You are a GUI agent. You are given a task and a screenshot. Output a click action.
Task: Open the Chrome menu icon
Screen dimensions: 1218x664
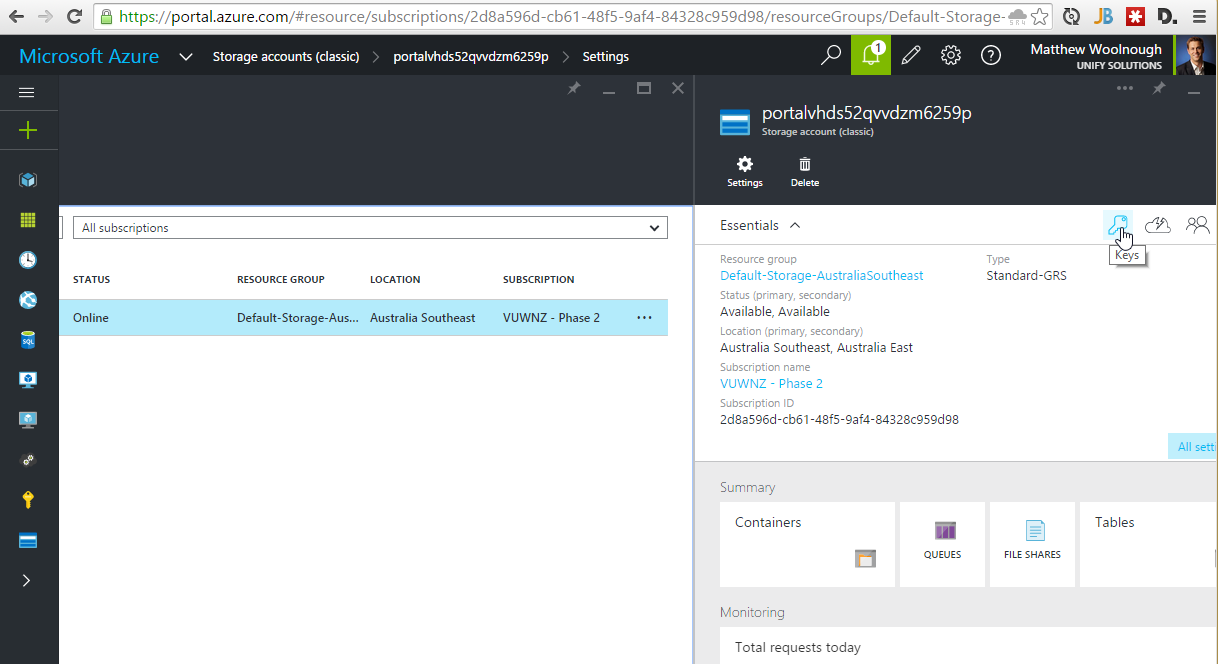[1199, 16]
